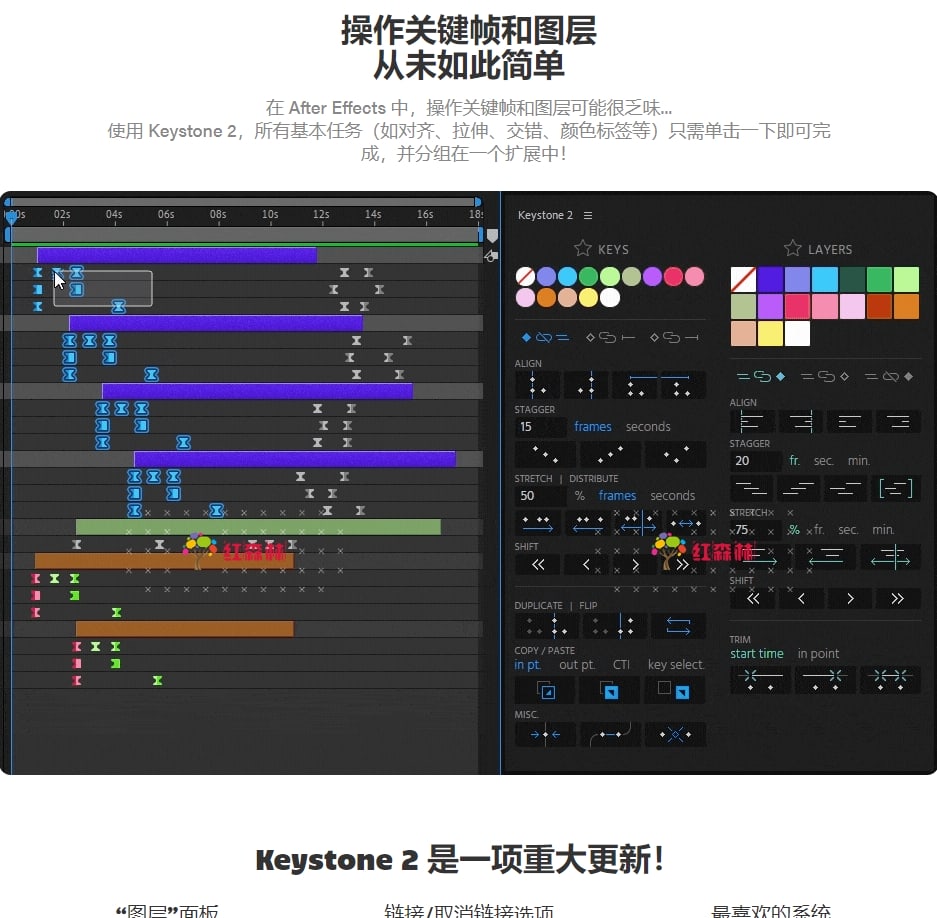This screenshot has height=918, width=937.
Task: Enable Layers unlinked mode with gray diamond
Action: (x=889, y=377)
